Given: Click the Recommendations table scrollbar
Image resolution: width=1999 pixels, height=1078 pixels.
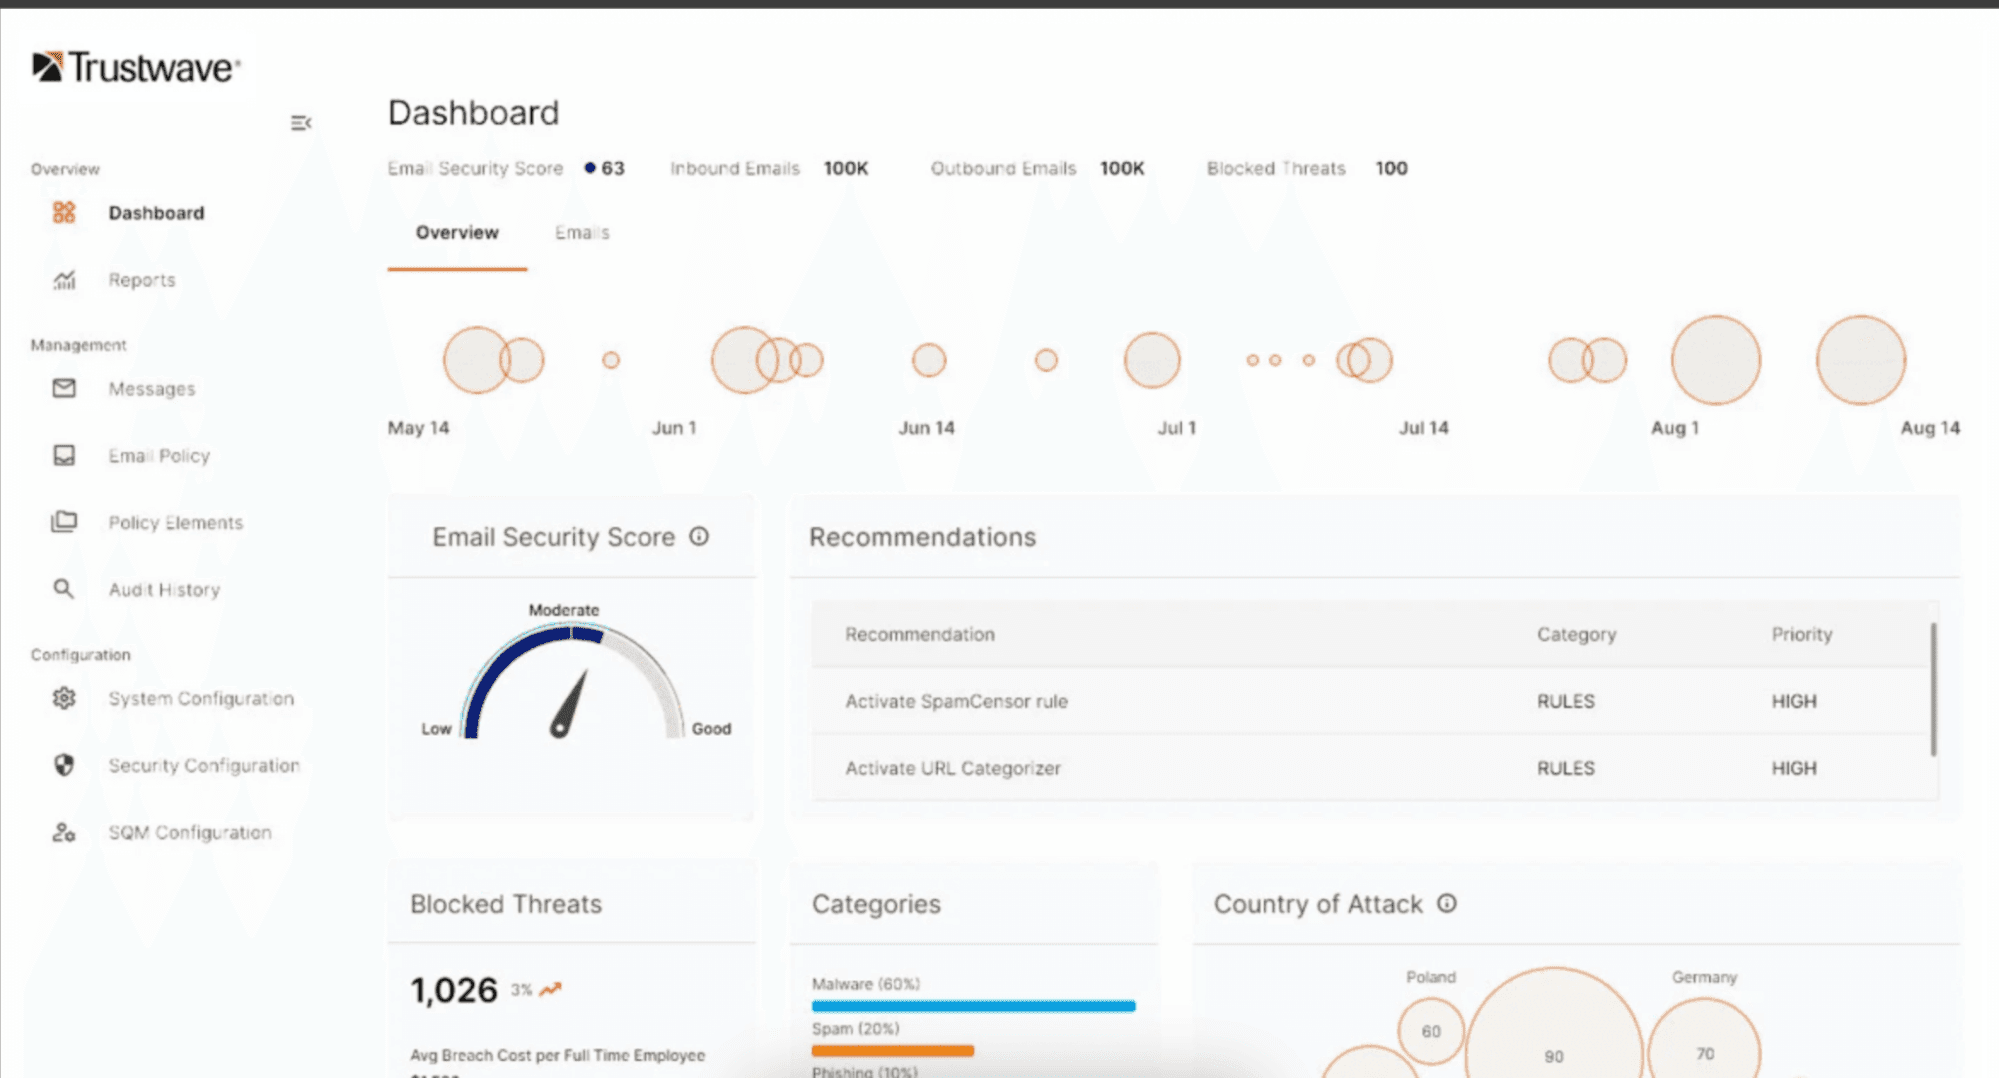Looking at the screenshot, I should tap(1933, 689).
